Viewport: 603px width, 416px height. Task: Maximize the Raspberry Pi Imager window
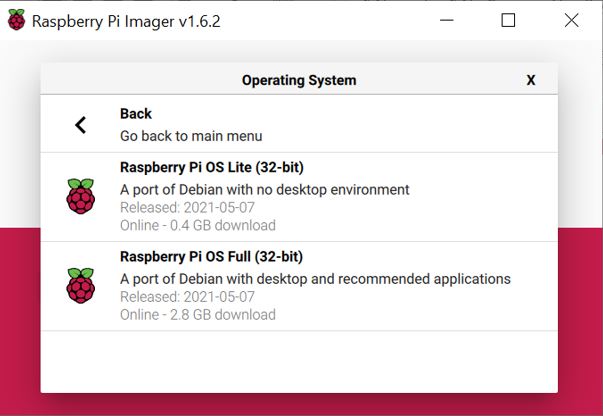(x=508, y=20)
